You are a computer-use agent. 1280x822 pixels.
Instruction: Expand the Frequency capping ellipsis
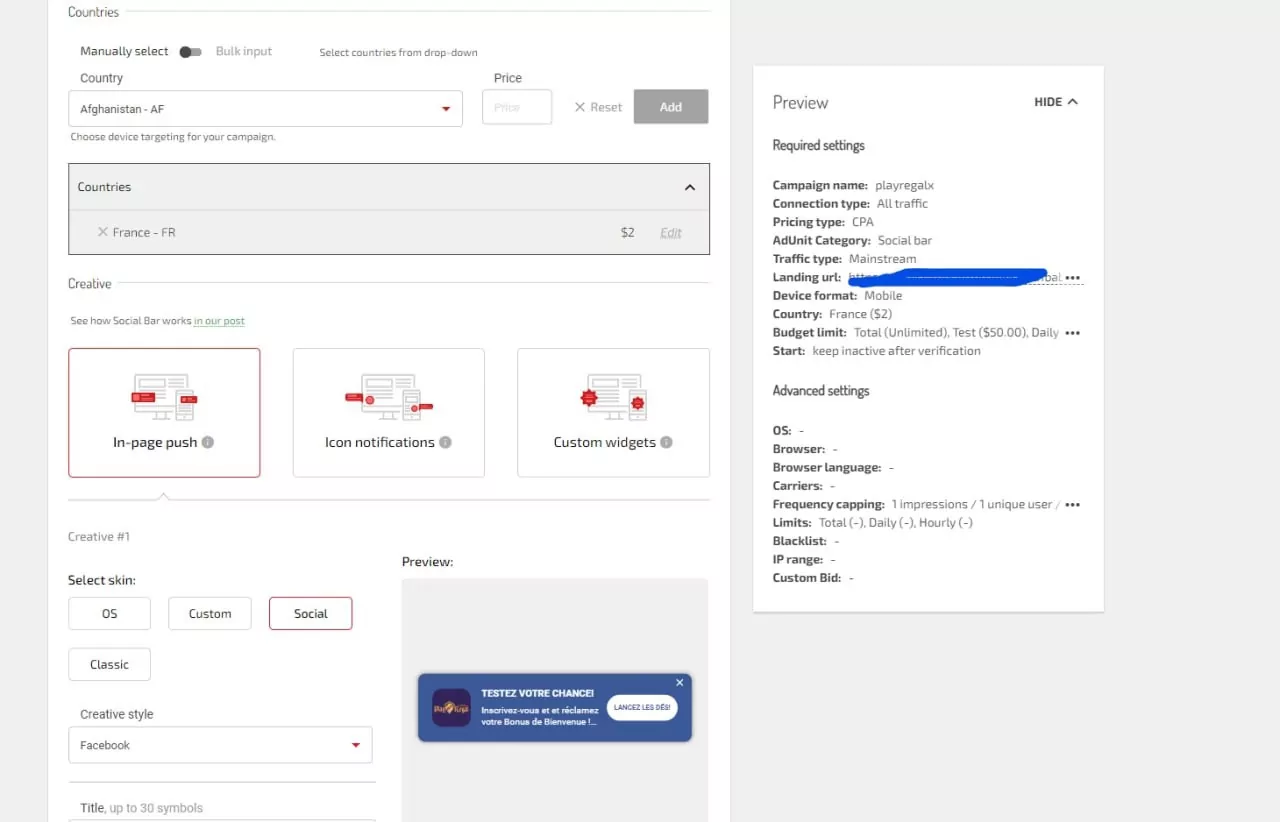point(1073,505)
